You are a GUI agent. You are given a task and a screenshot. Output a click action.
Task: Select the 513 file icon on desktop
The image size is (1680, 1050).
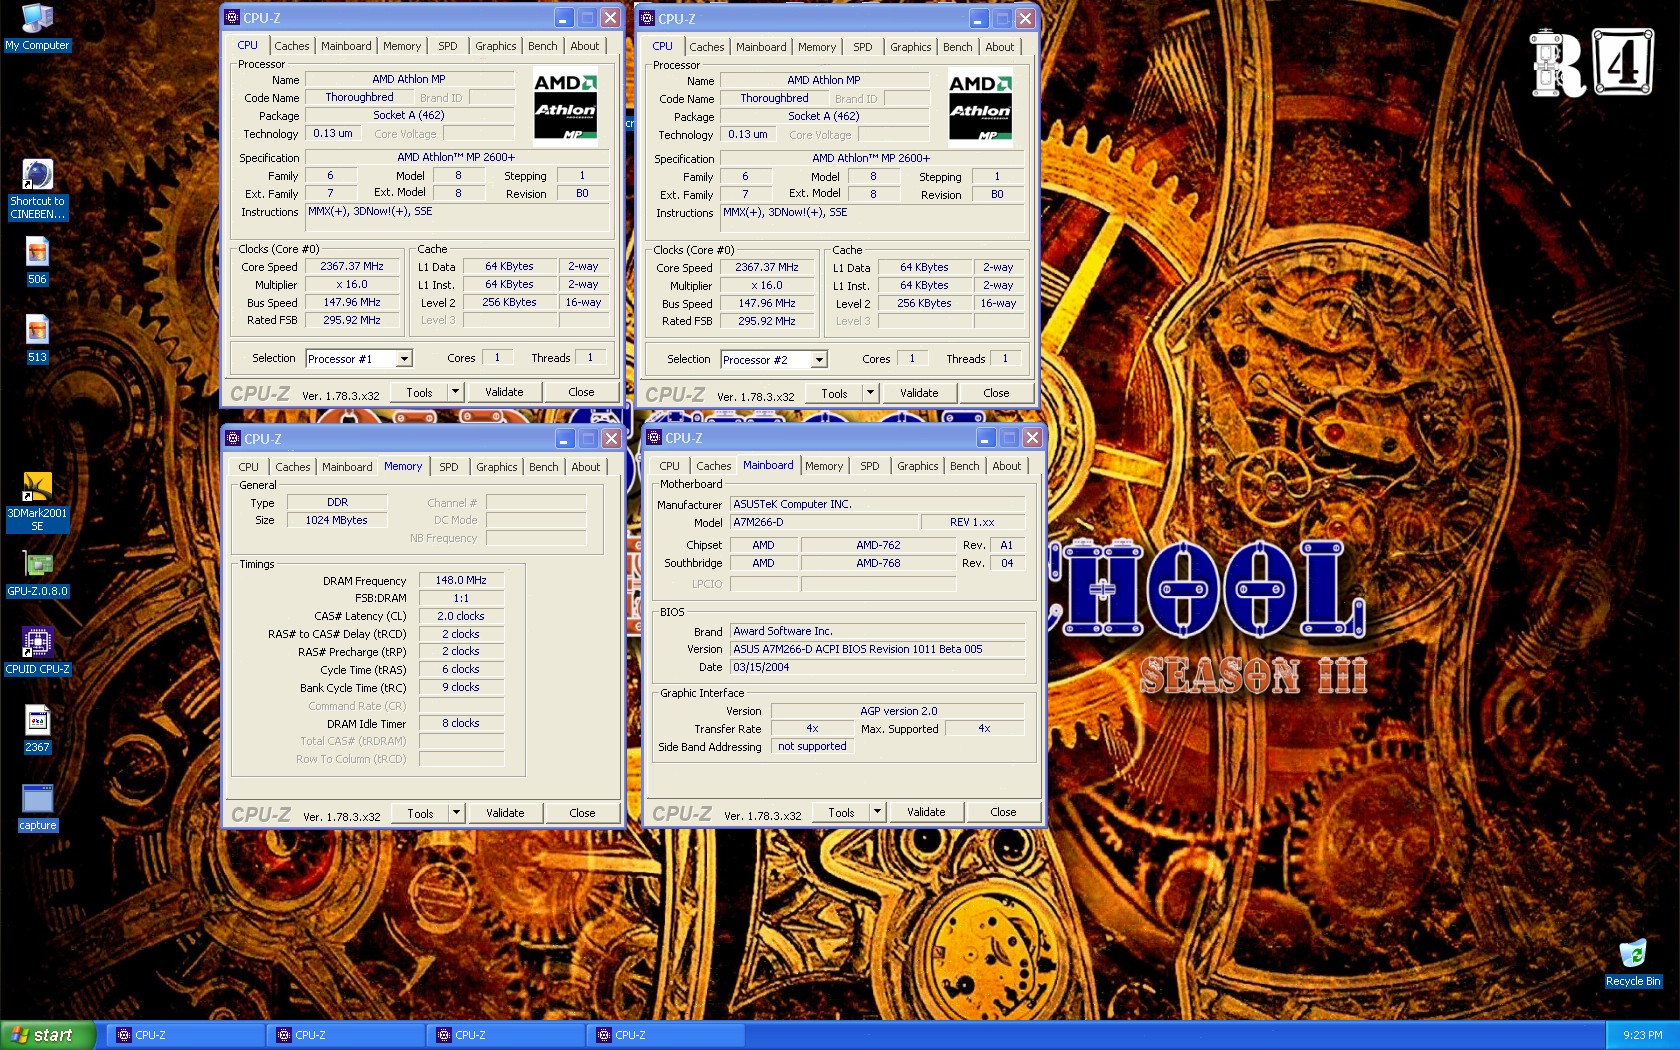point(37,339)
